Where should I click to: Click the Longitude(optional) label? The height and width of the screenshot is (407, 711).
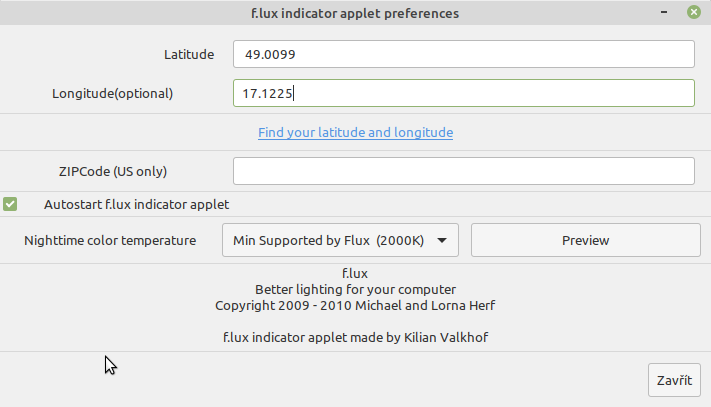tap(113, 93)
